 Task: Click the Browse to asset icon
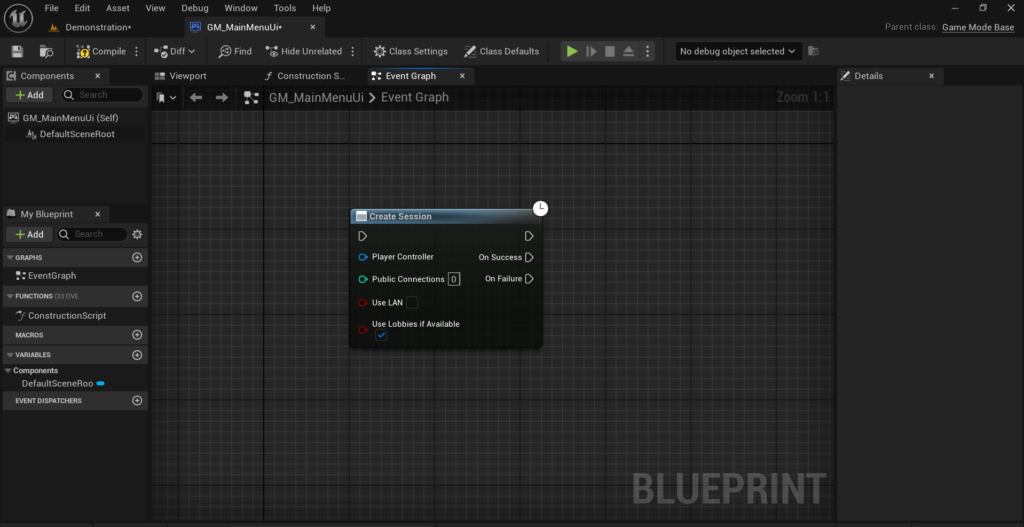pos(46,51)
